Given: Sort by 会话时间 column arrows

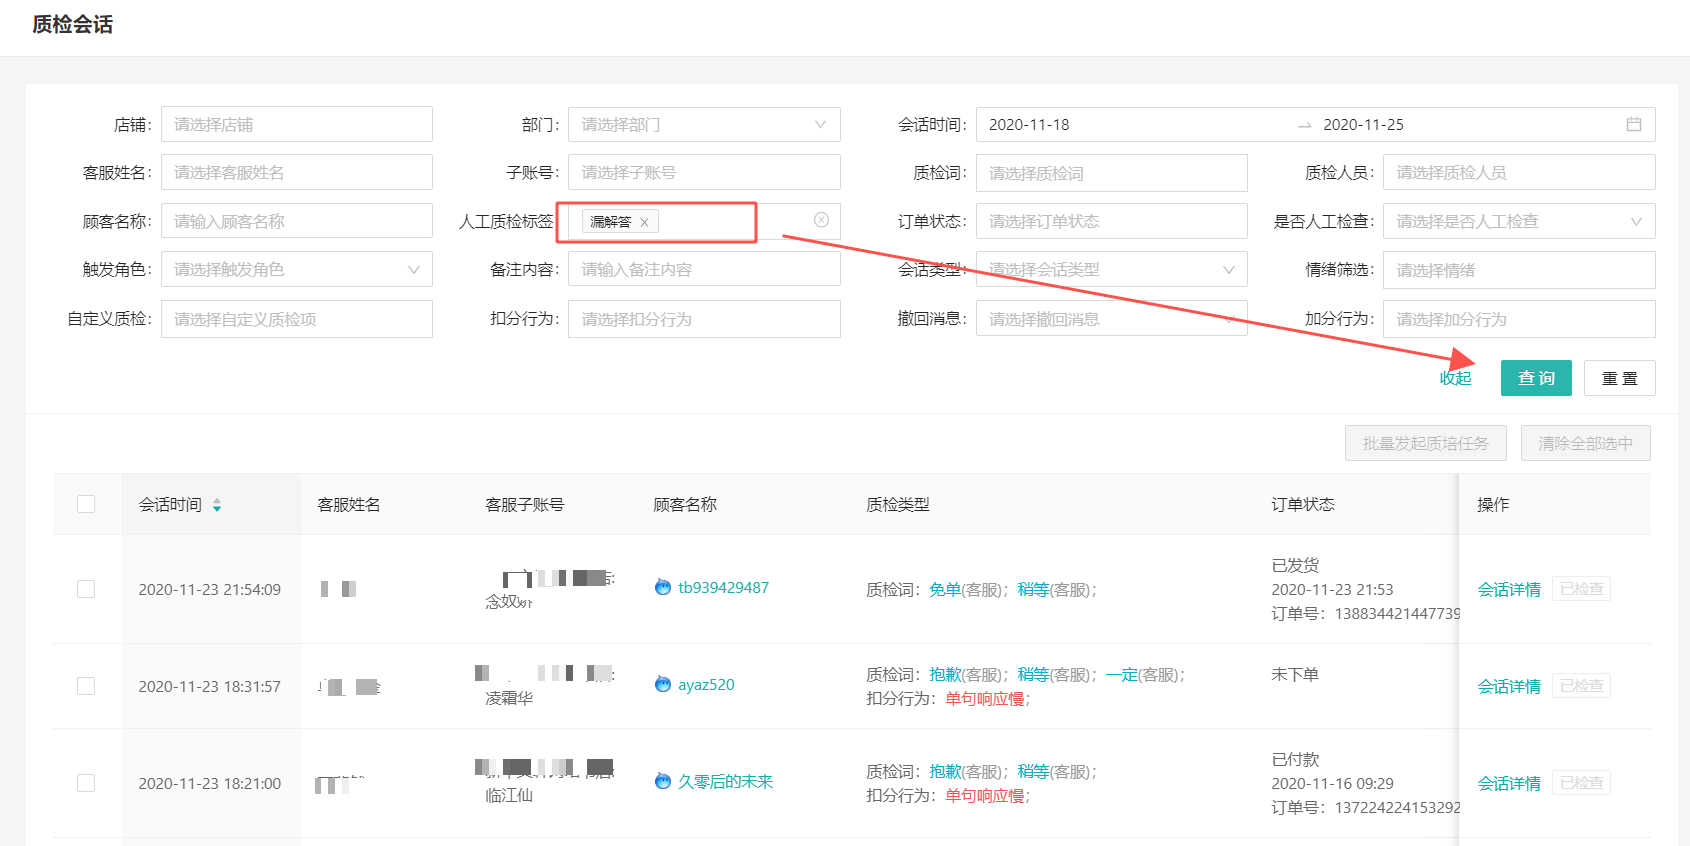Looking at the screenshot, I should pos(217,505).
